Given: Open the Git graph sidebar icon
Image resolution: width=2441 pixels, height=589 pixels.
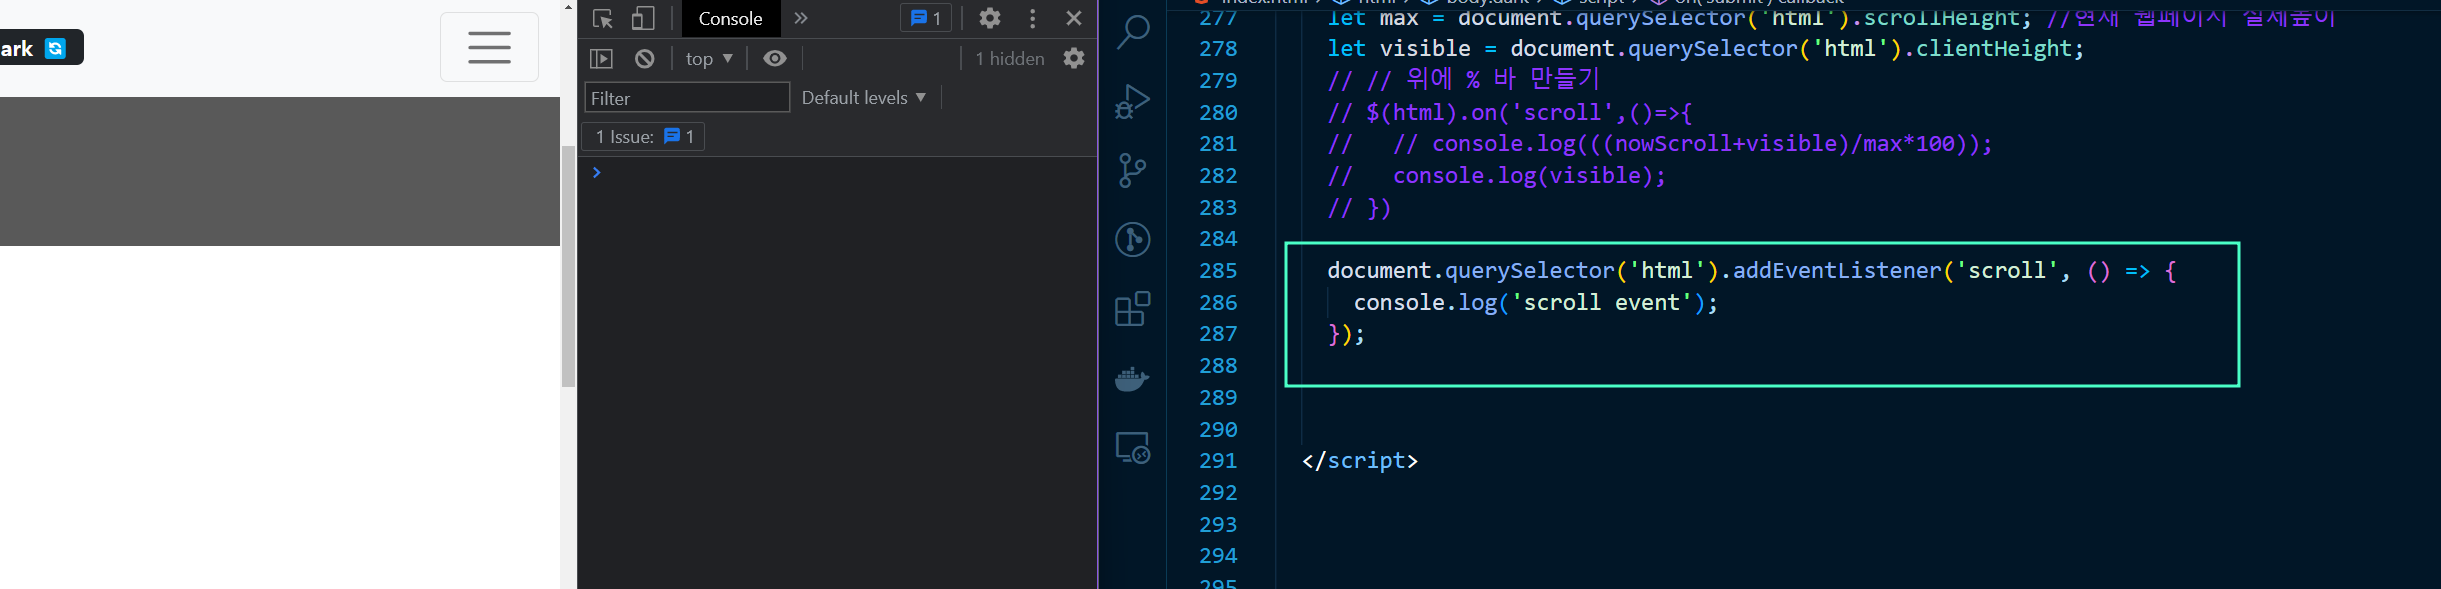Looking at the screenshot, I should click(1132, 239).
